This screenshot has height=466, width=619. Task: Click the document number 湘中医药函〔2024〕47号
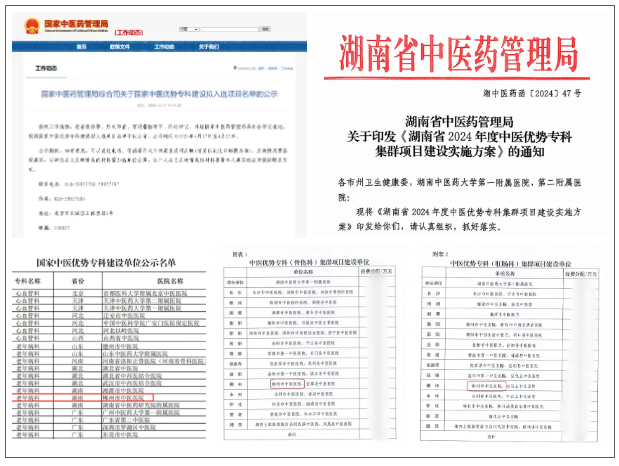point(532,94)
